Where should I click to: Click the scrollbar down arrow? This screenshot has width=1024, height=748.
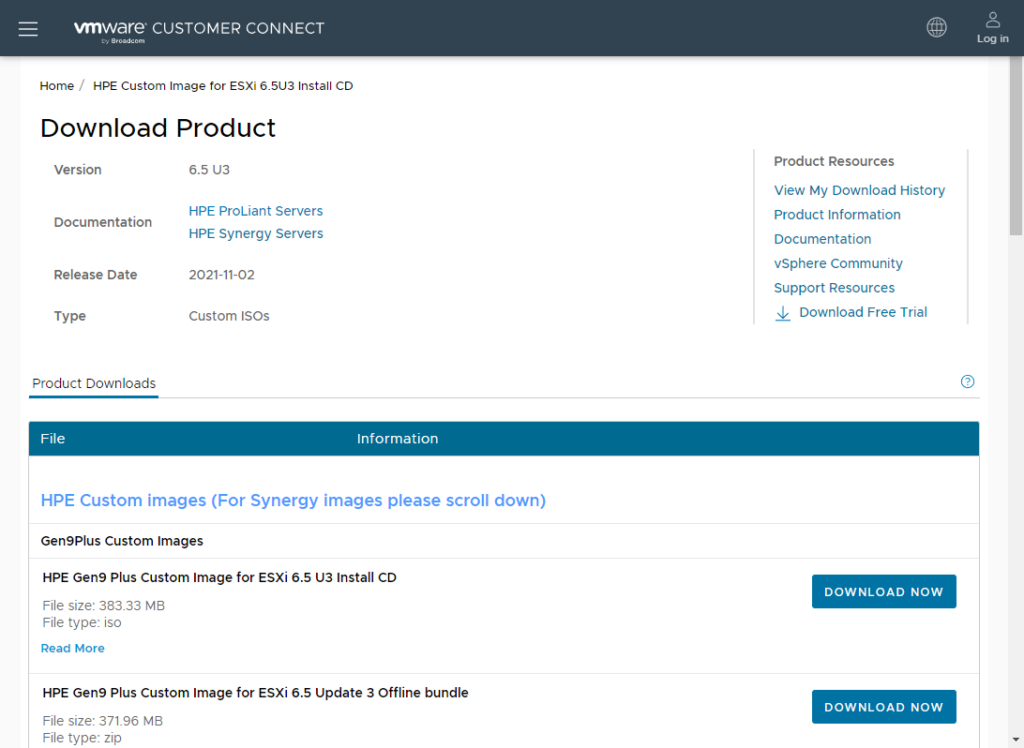click(x=1016, y=741)
